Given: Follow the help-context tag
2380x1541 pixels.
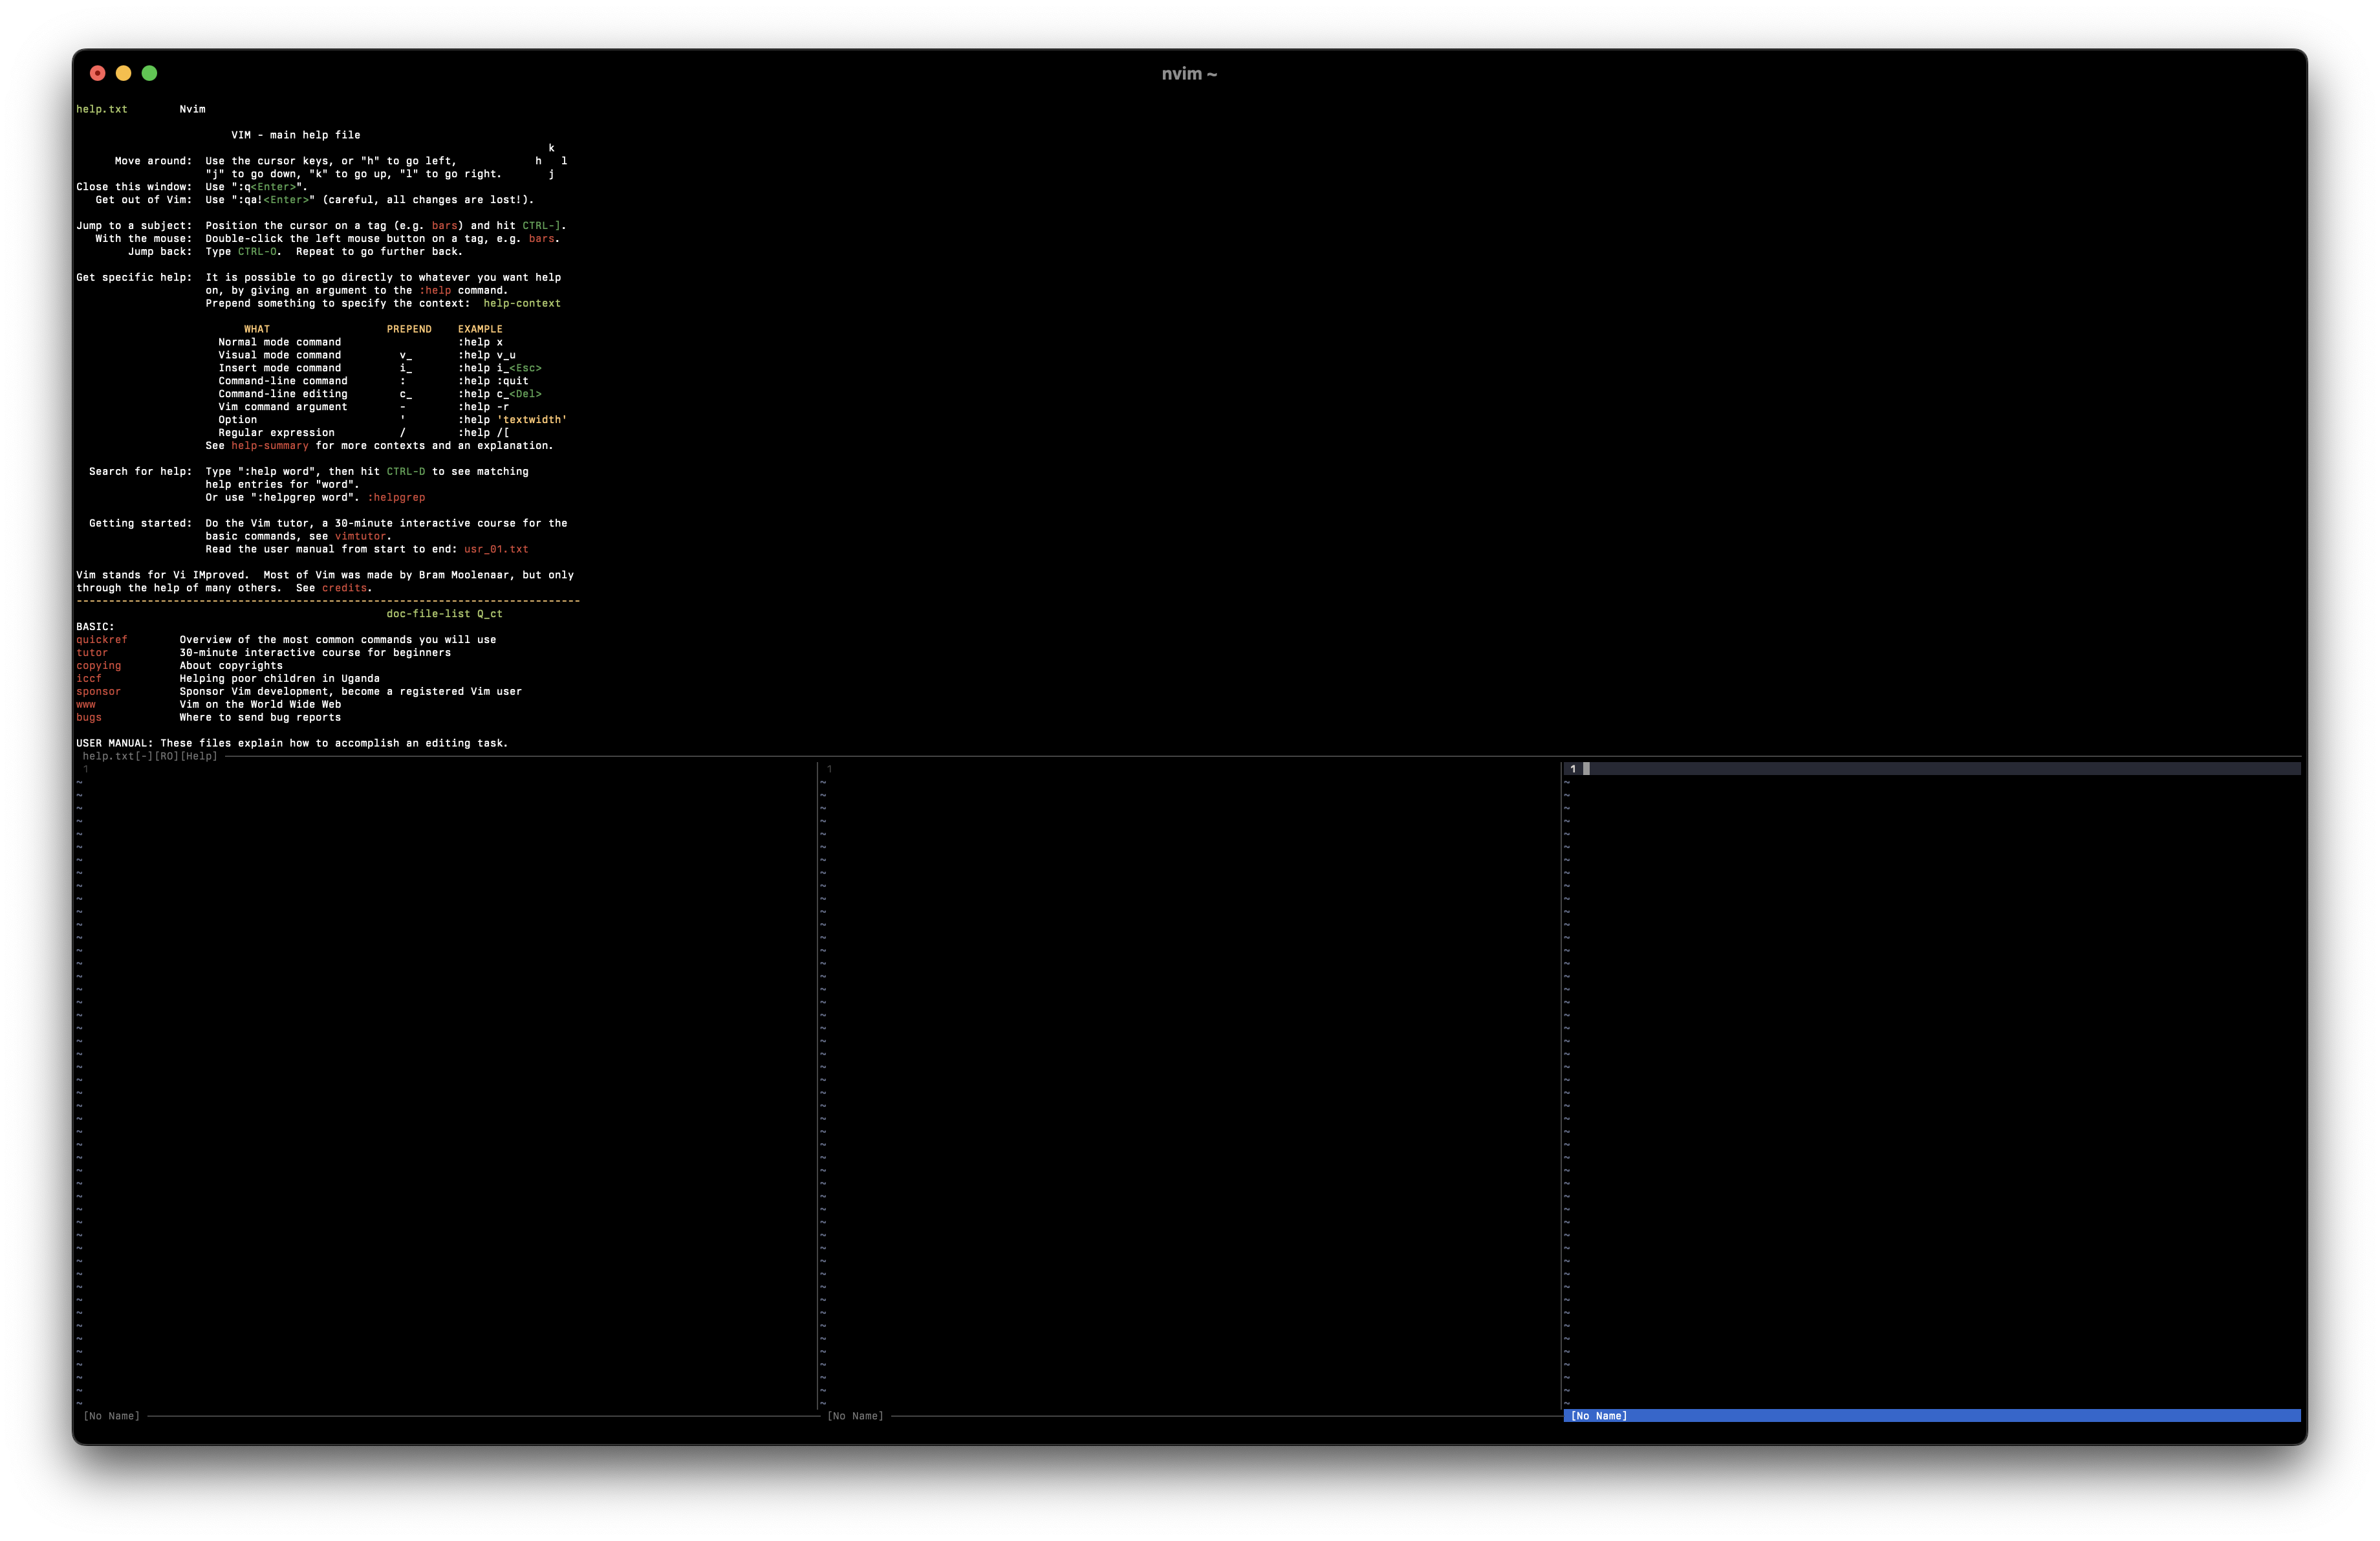Looking at the screenshot, I should coord(524,302).
